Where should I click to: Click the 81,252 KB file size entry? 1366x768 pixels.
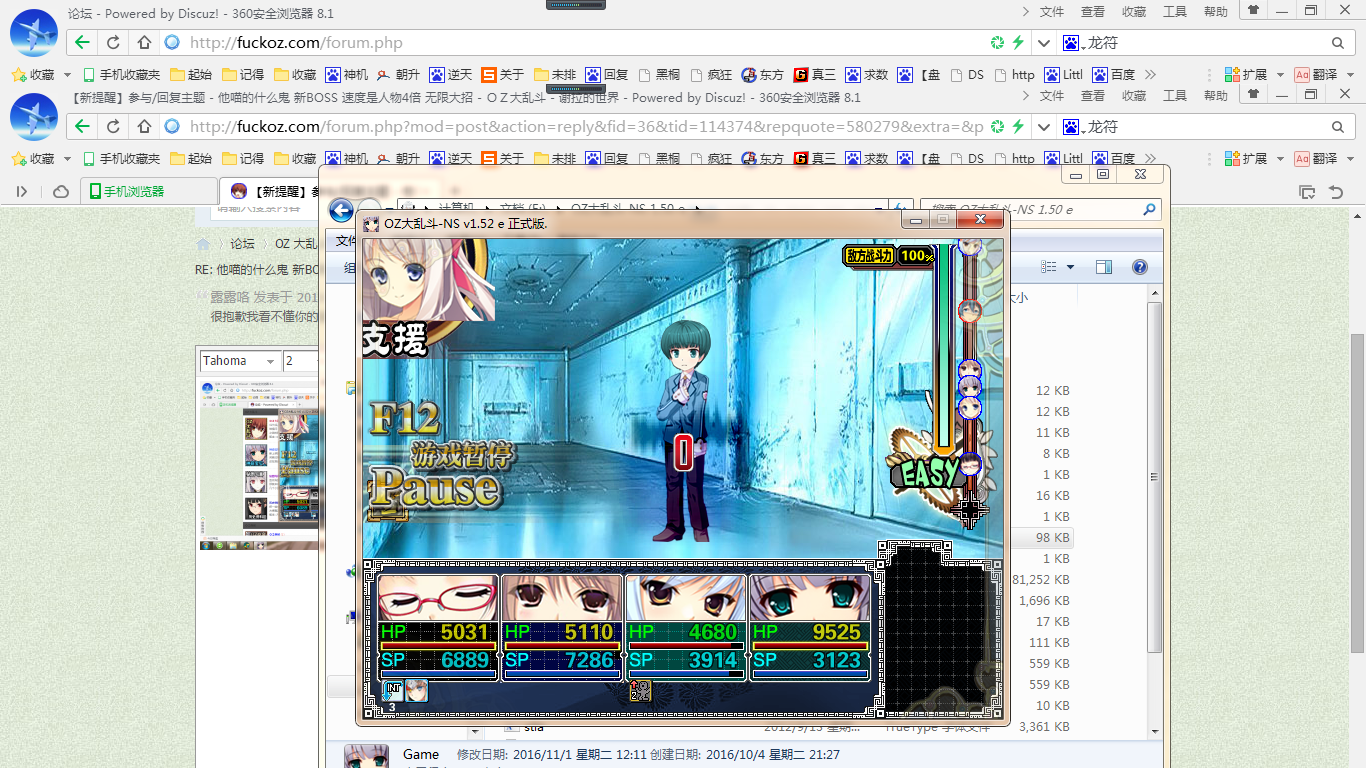(x=1041, y=579)
